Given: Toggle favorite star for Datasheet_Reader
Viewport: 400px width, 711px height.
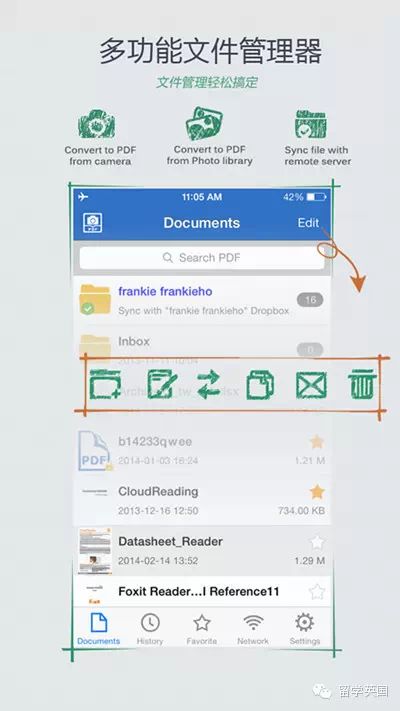Looking at the screenshot, I should tap(317, 542).
